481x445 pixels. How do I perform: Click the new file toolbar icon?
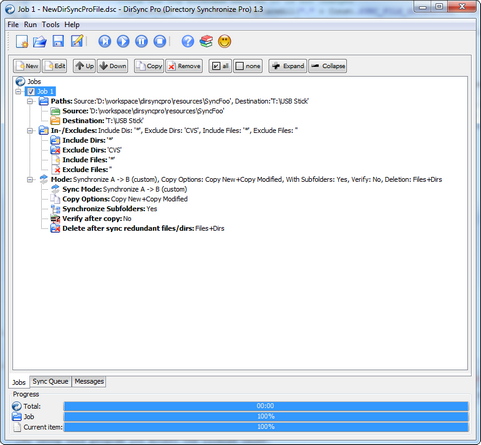(22, 42)
